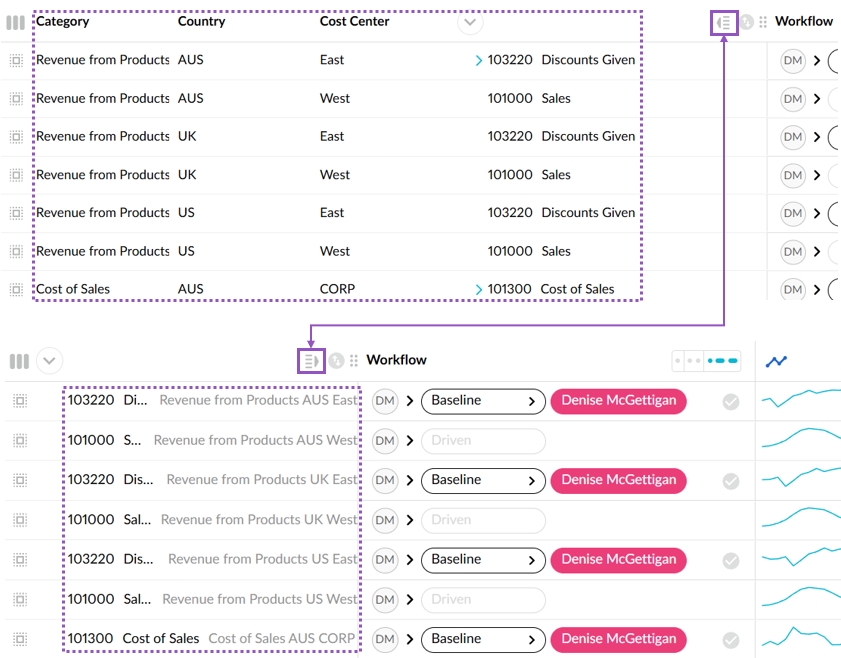Expand the blue chevron beside 103220 Discounts Given AUS East
Screen dimensions: 841x658
(x=479, y=61)
